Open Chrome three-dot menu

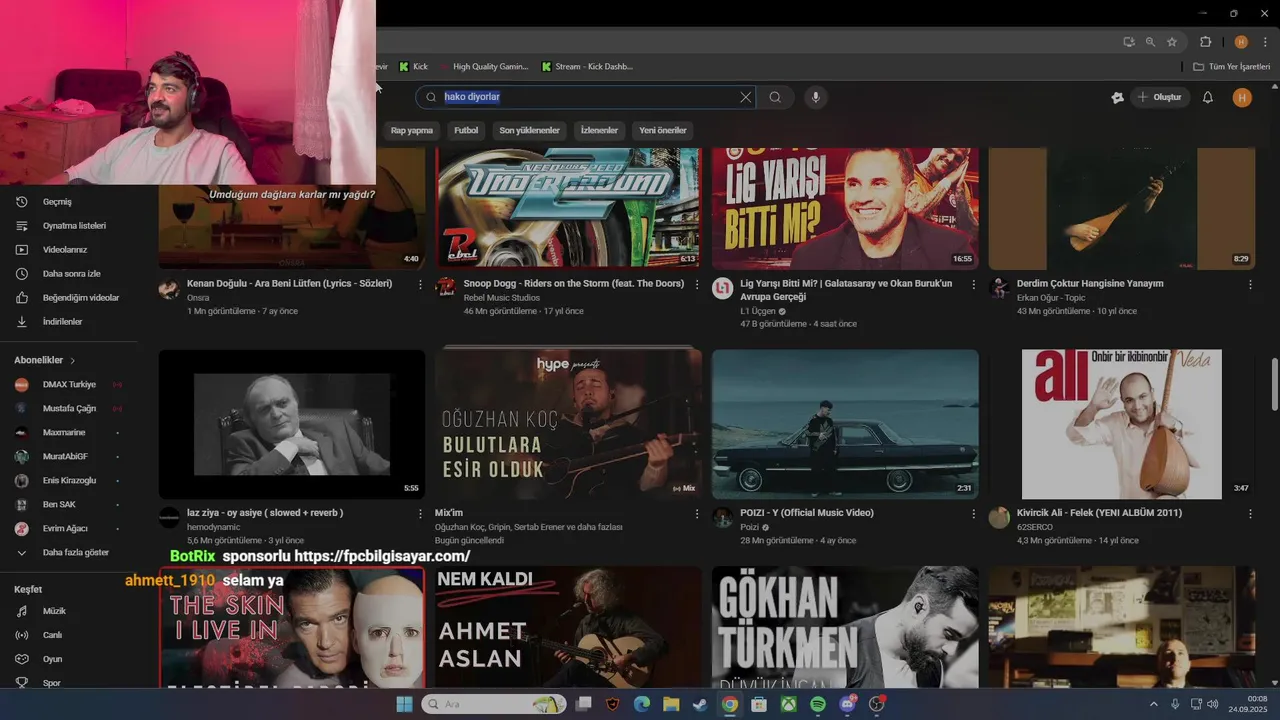pos(1265,42)
